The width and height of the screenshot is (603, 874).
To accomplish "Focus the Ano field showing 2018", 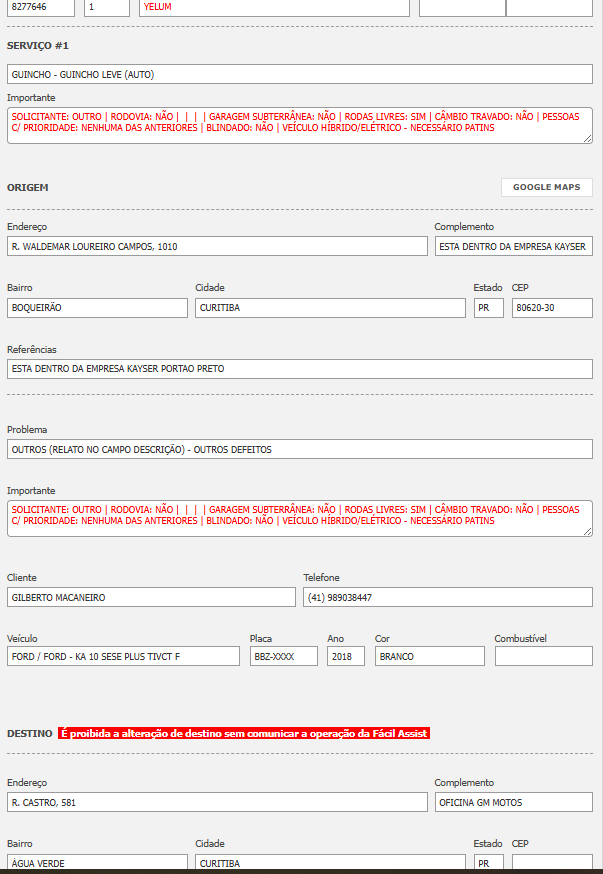I will [345, 656].
